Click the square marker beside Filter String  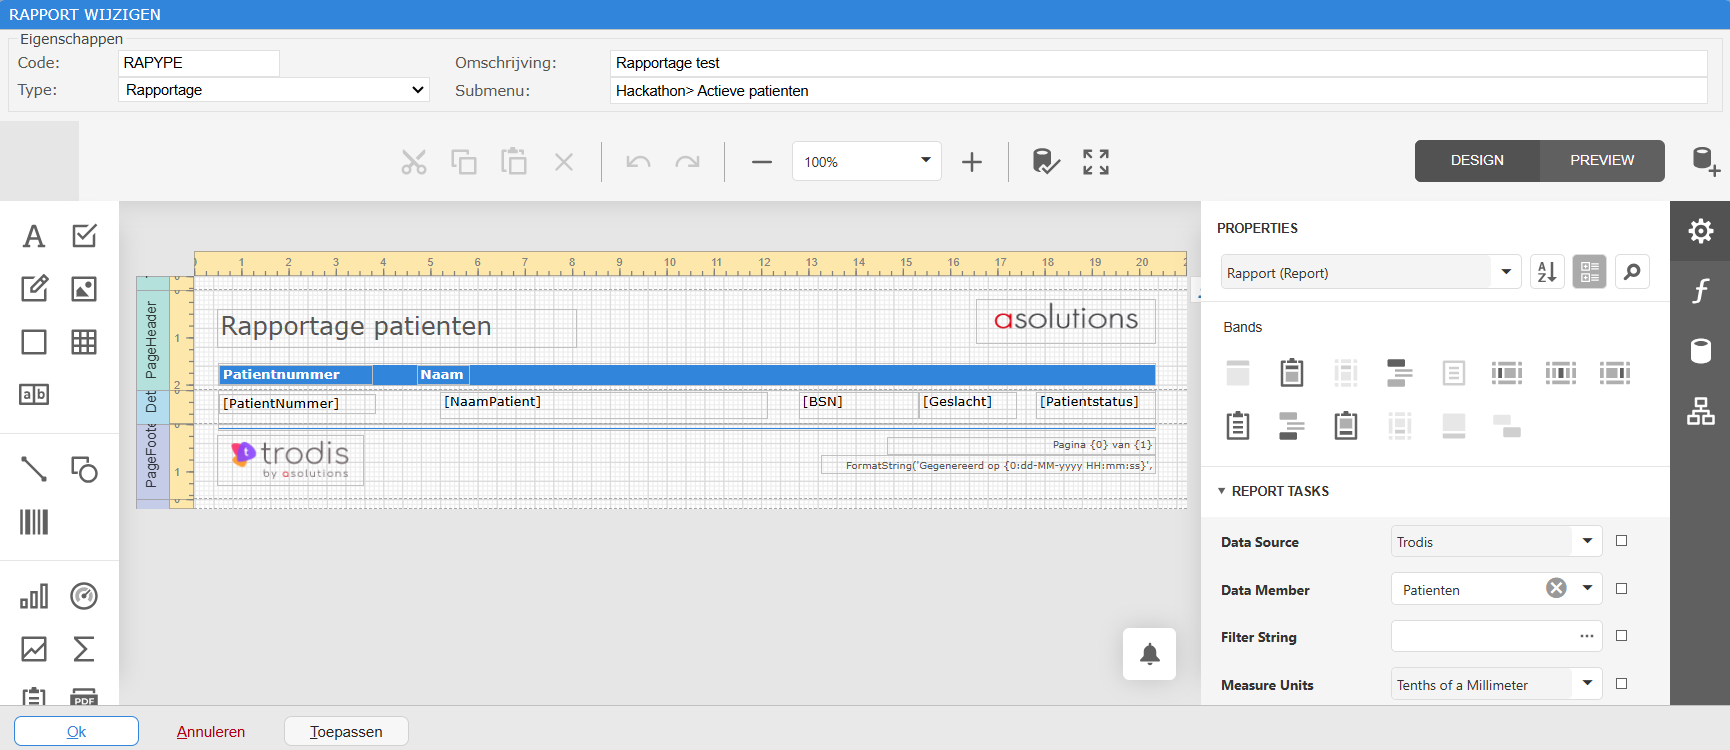1622,636
